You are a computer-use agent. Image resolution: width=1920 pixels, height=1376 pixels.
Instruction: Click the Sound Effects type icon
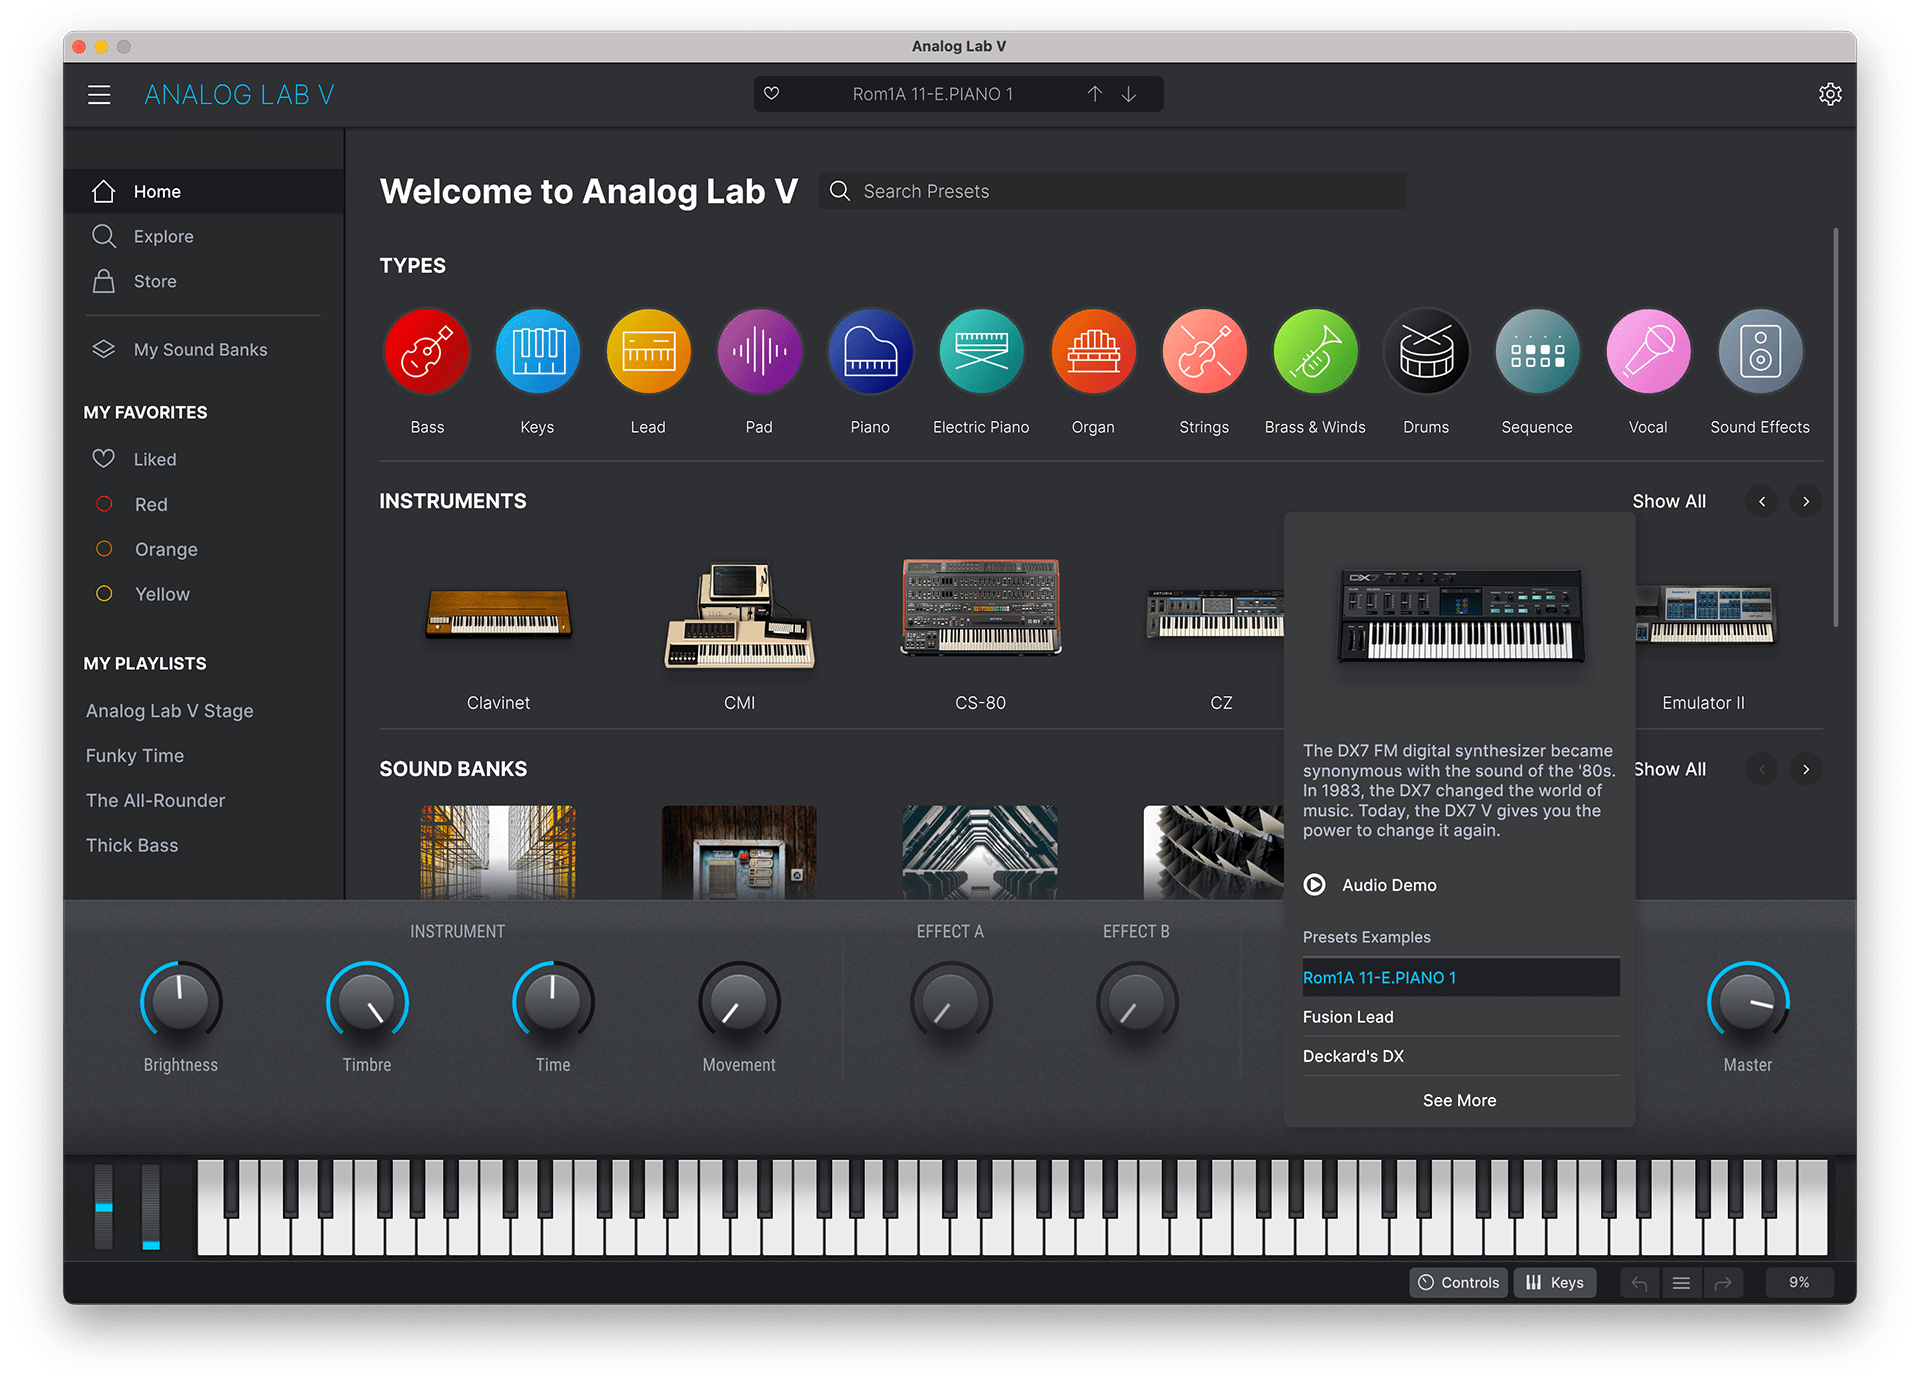[x=1759, y=351]
